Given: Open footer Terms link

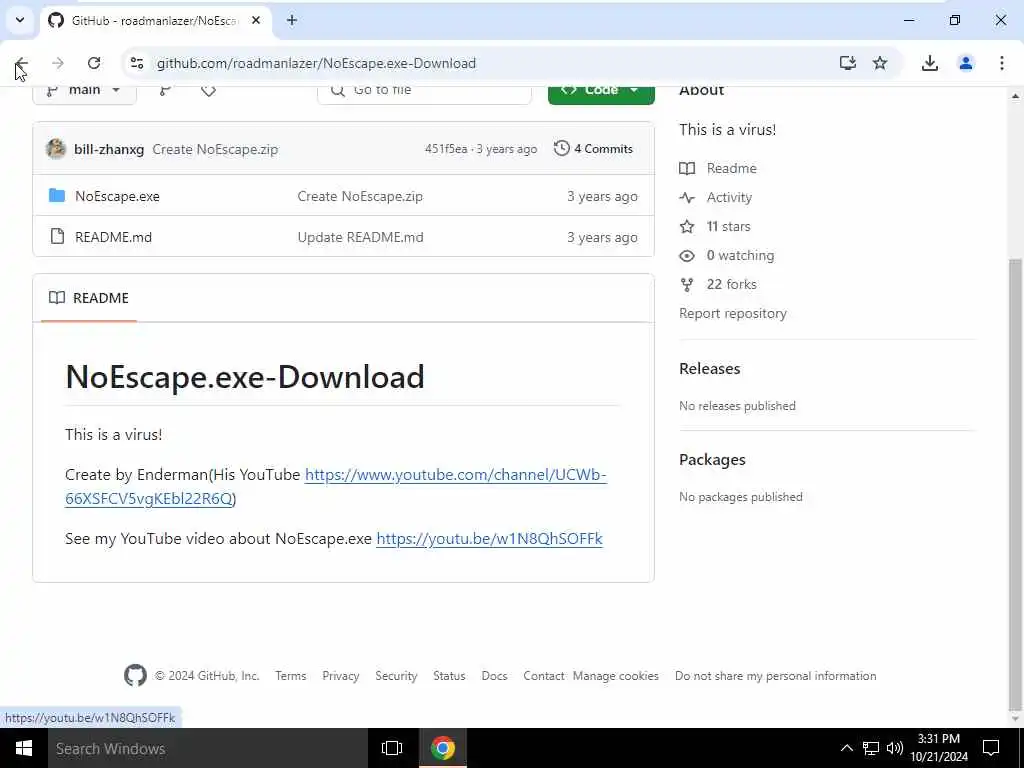Looking at the screenshot, I should [291, 676].
